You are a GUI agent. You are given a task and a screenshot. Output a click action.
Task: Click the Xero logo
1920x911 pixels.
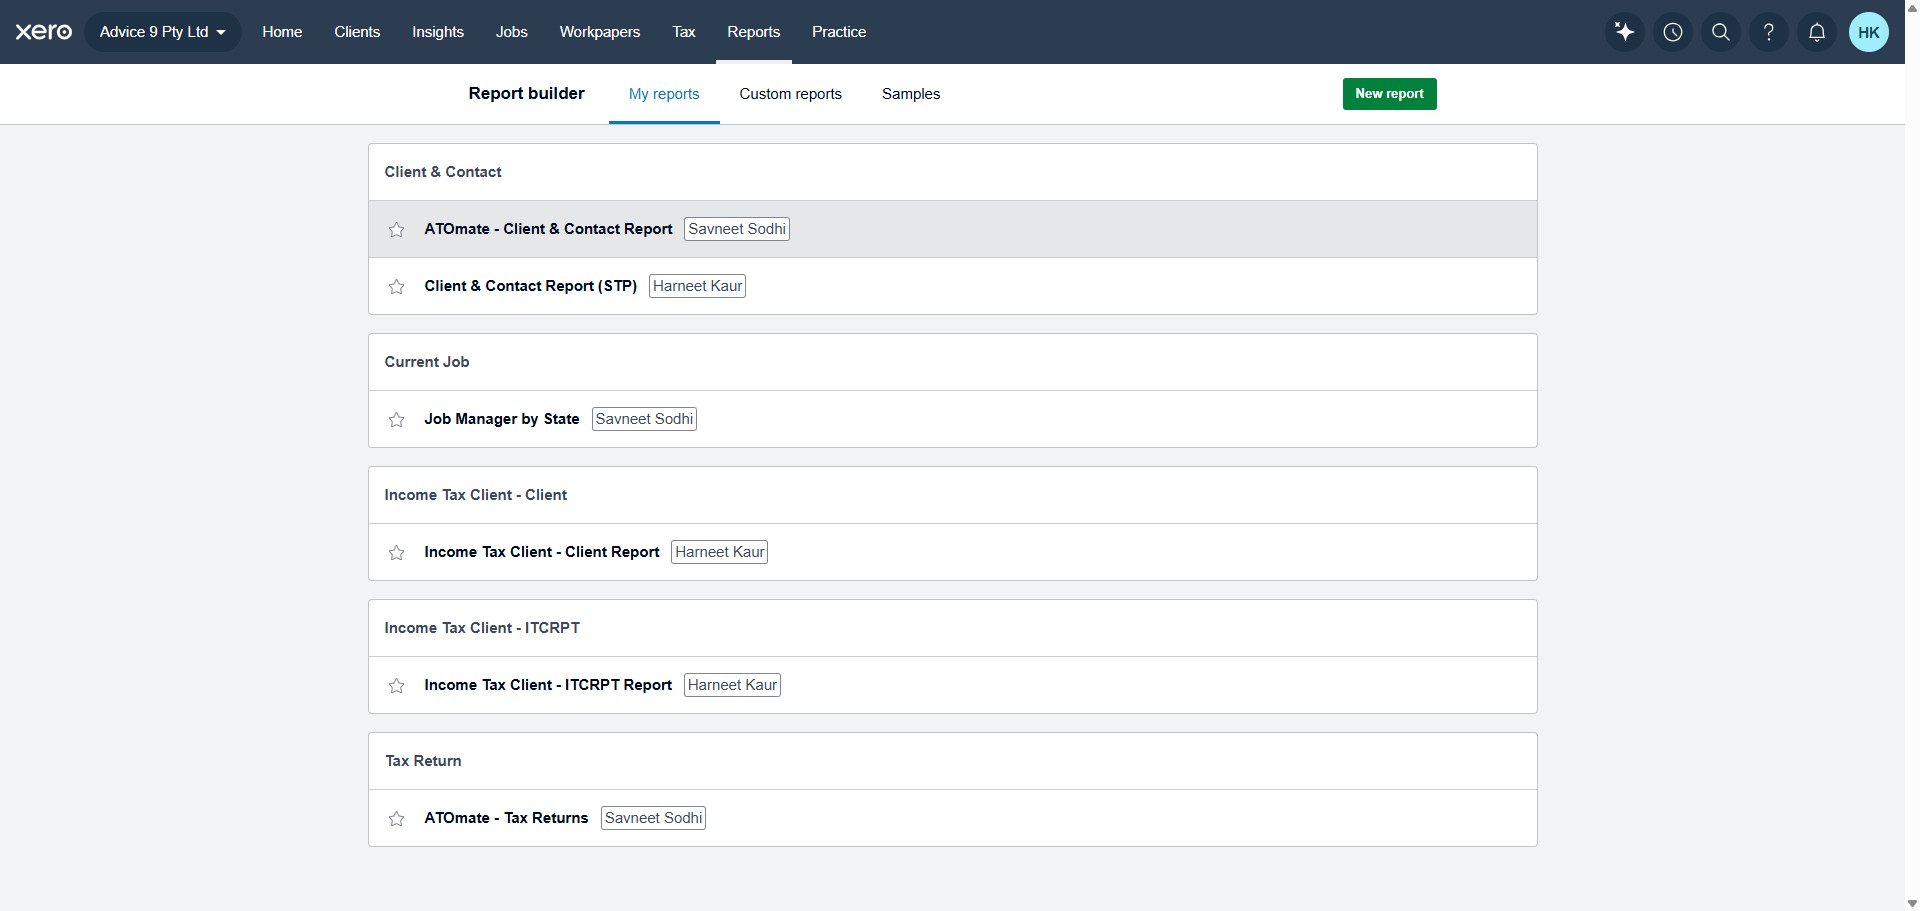click(x=43, y=32)
